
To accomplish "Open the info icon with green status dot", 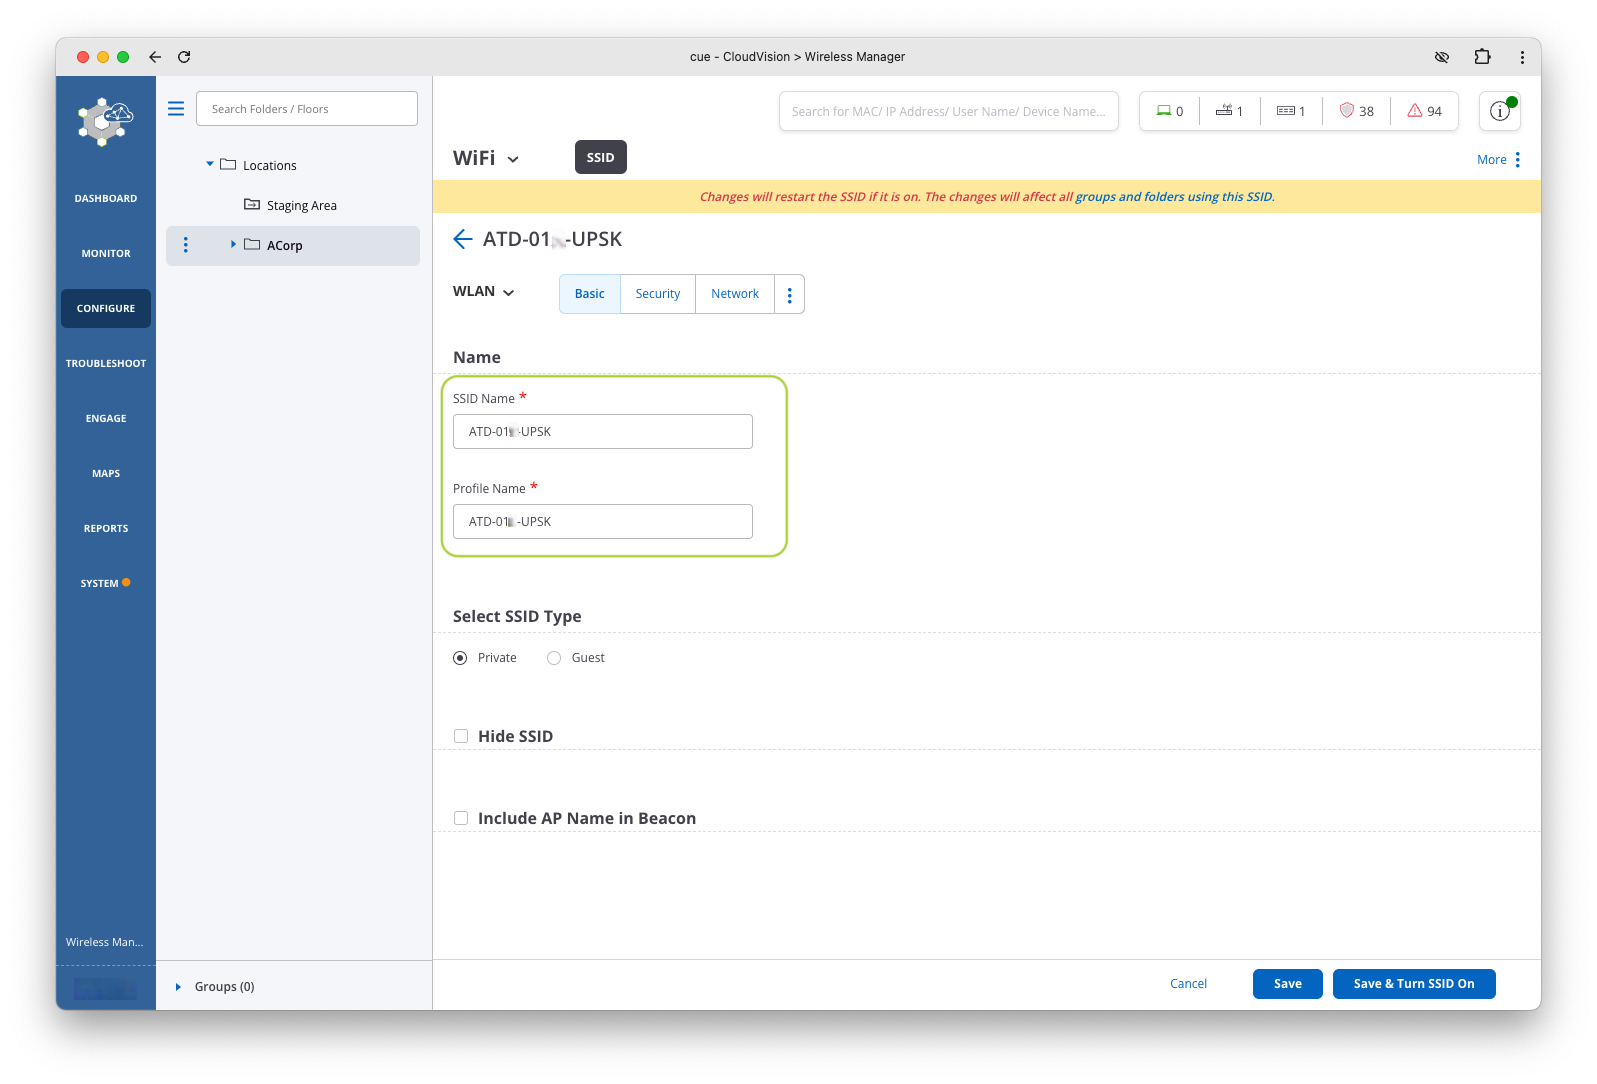I will pos(1499,111).
